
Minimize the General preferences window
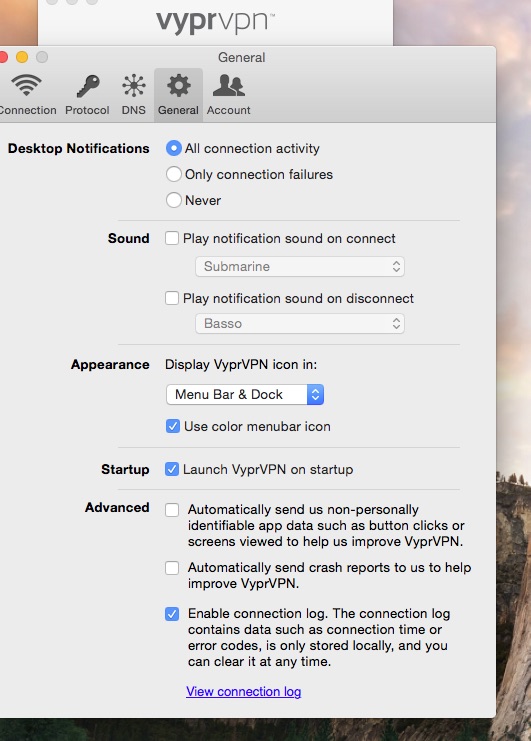click(x=22, y=57)
